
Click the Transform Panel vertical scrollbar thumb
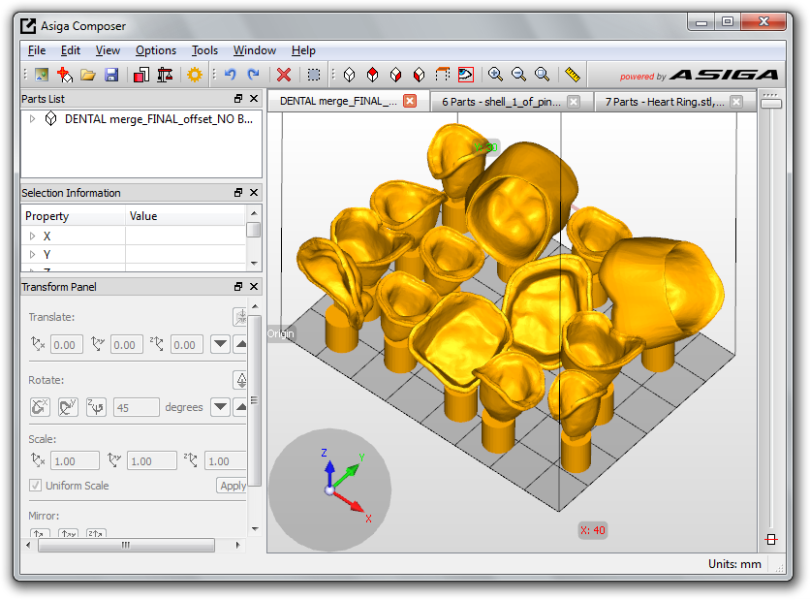click(x=254, y=401)
